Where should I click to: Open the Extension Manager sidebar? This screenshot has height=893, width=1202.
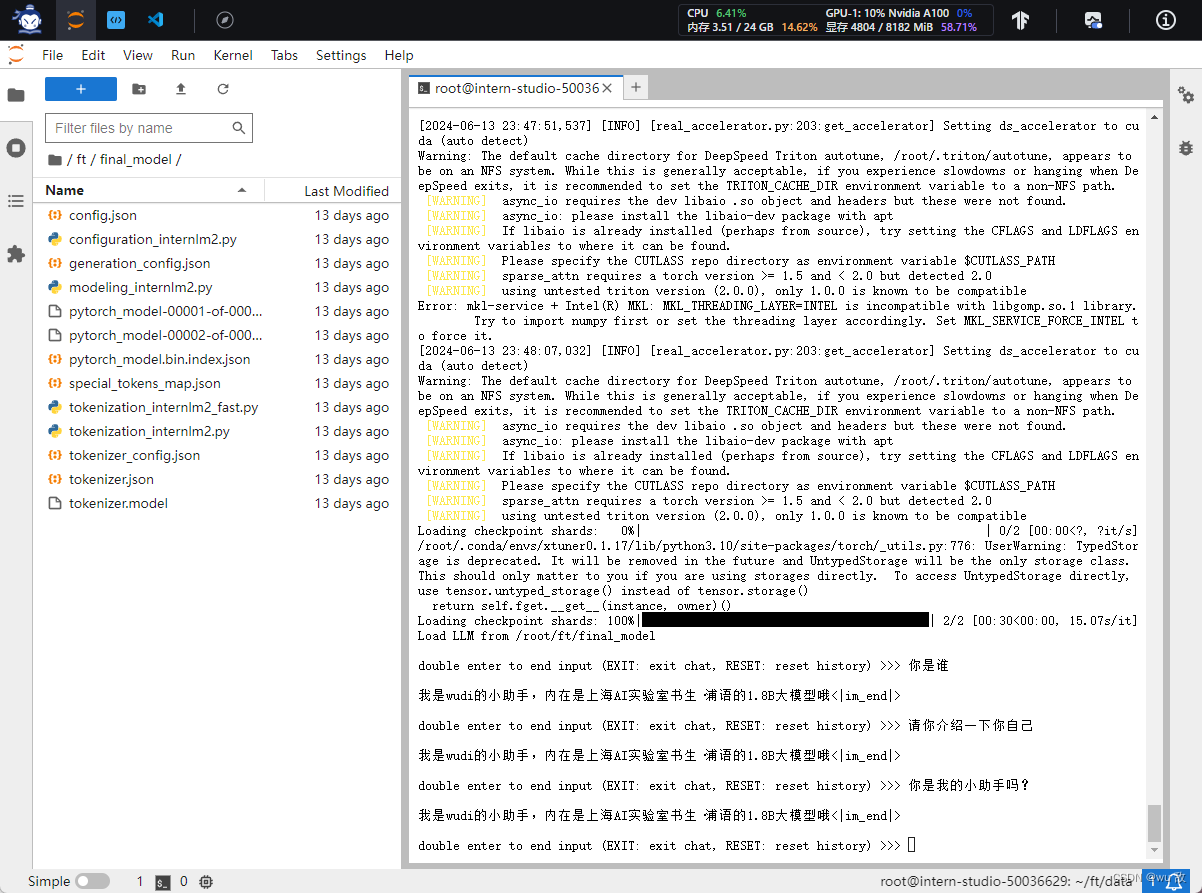coord(16,254)
